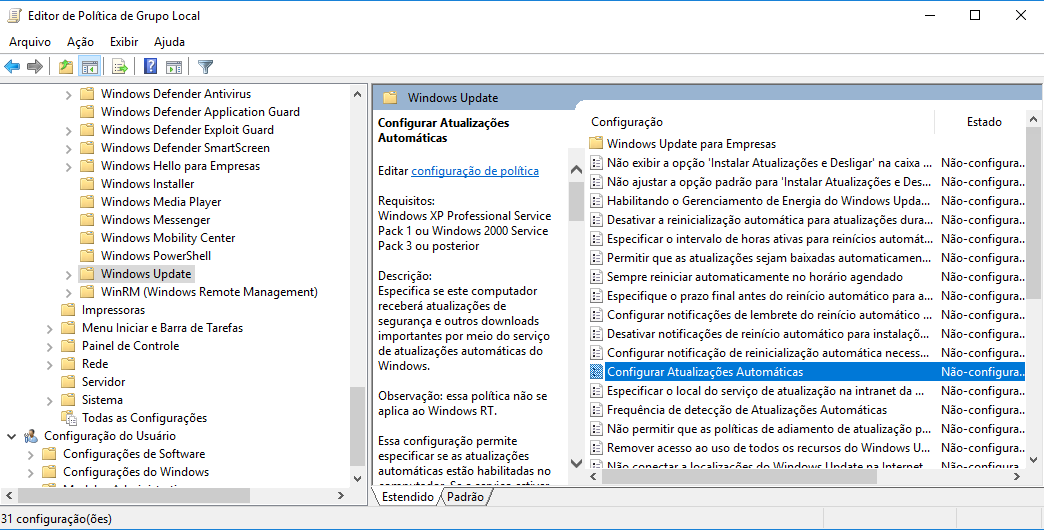Toggle the Show/Hide Action Pane icon
The image size is (1044, 530).
(x=174, y=67)
